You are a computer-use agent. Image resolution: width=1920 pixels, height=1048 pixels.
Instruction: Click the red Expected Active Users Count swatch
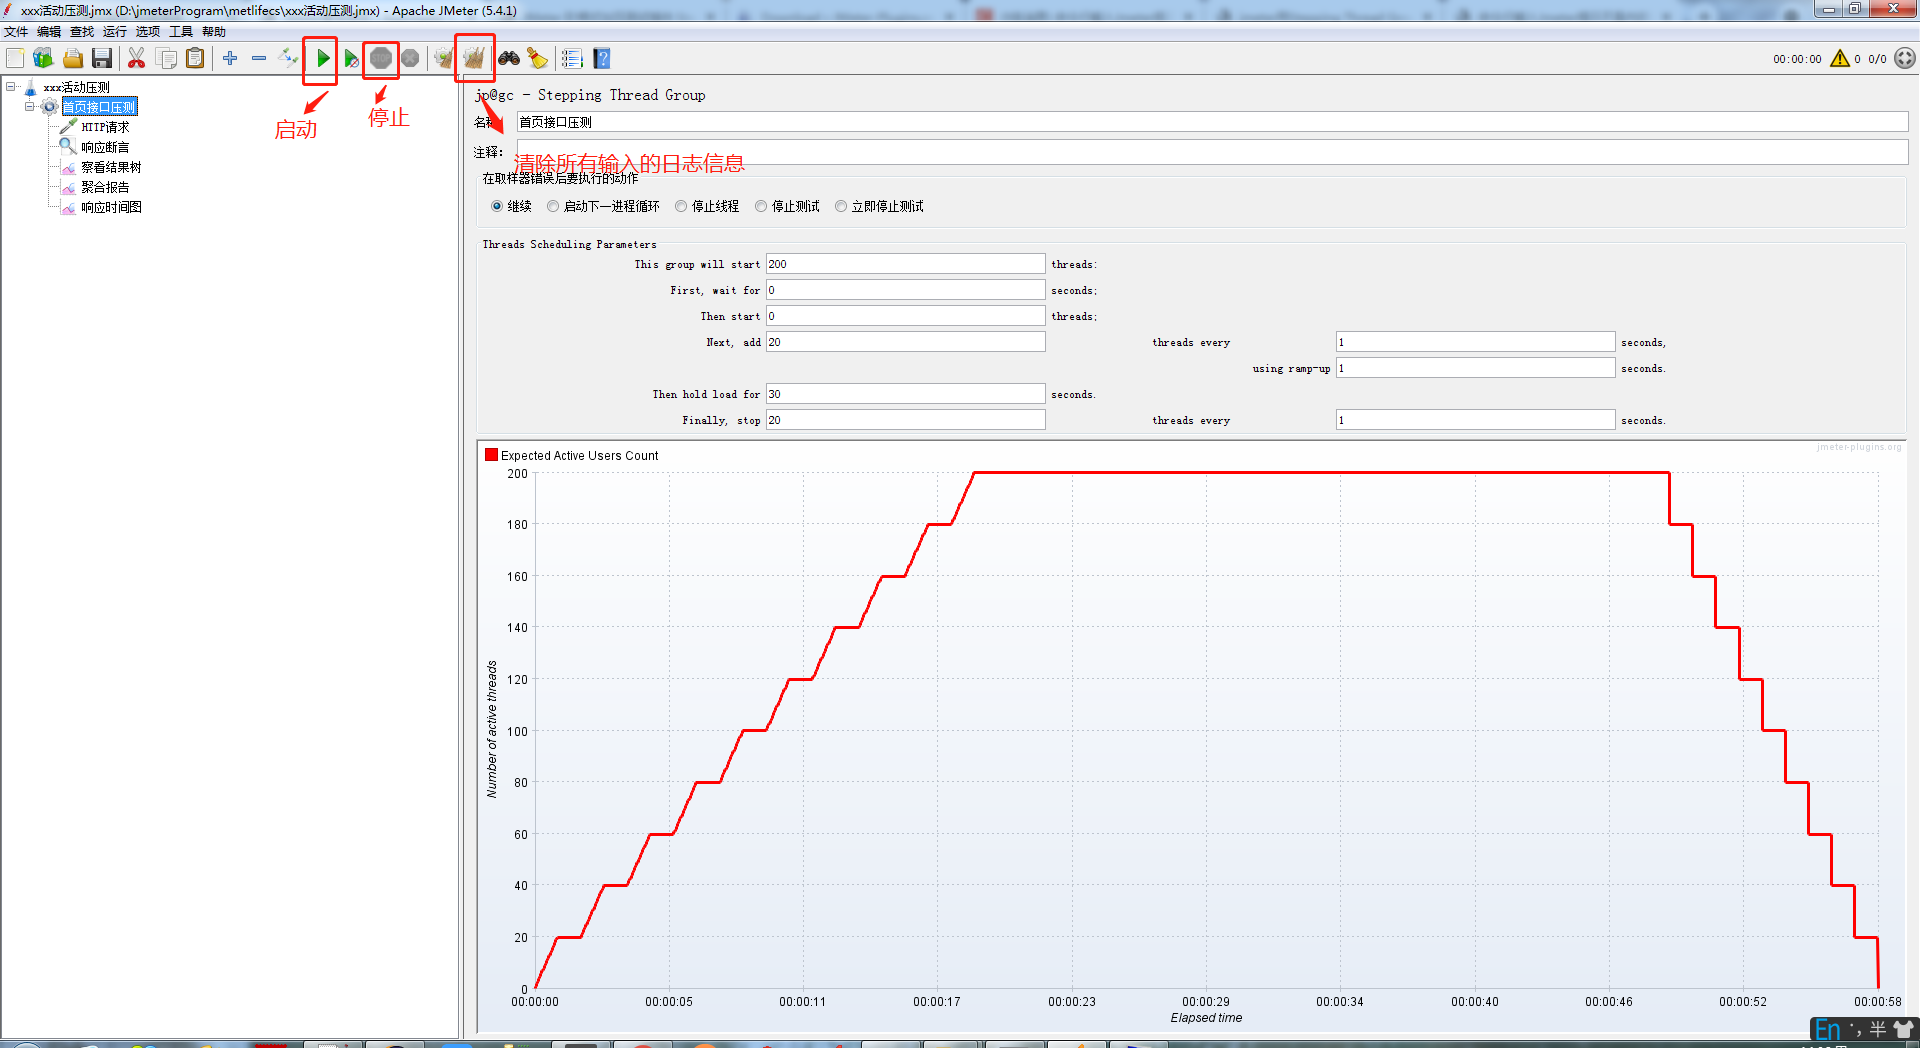pyautogui.click(x=491, y=455)
